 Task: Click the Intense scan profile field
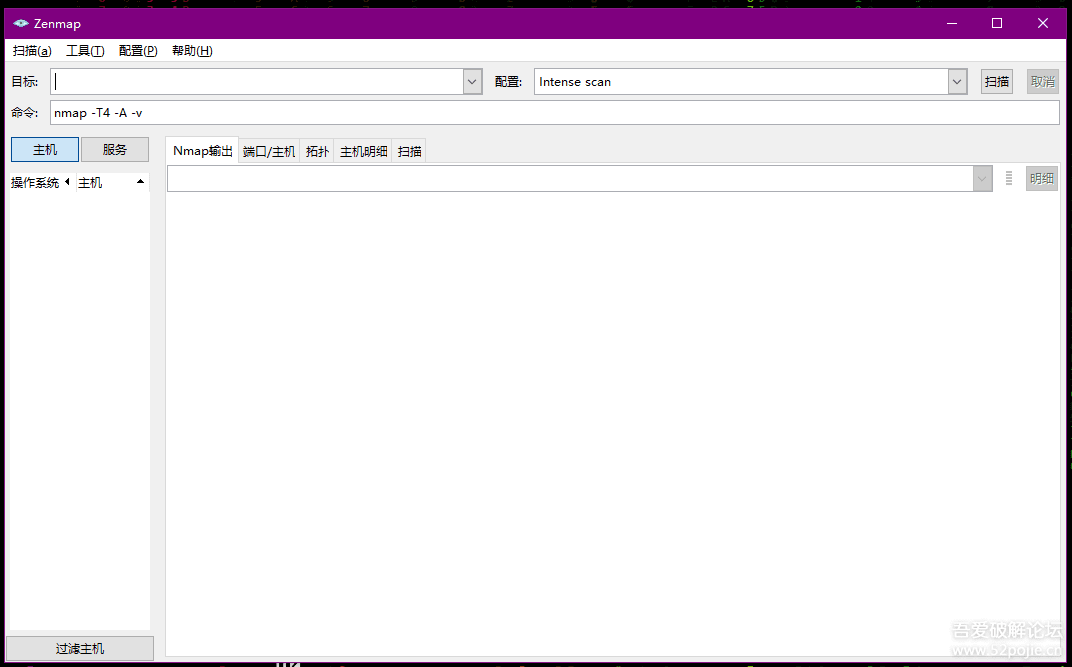coord(741,81)
